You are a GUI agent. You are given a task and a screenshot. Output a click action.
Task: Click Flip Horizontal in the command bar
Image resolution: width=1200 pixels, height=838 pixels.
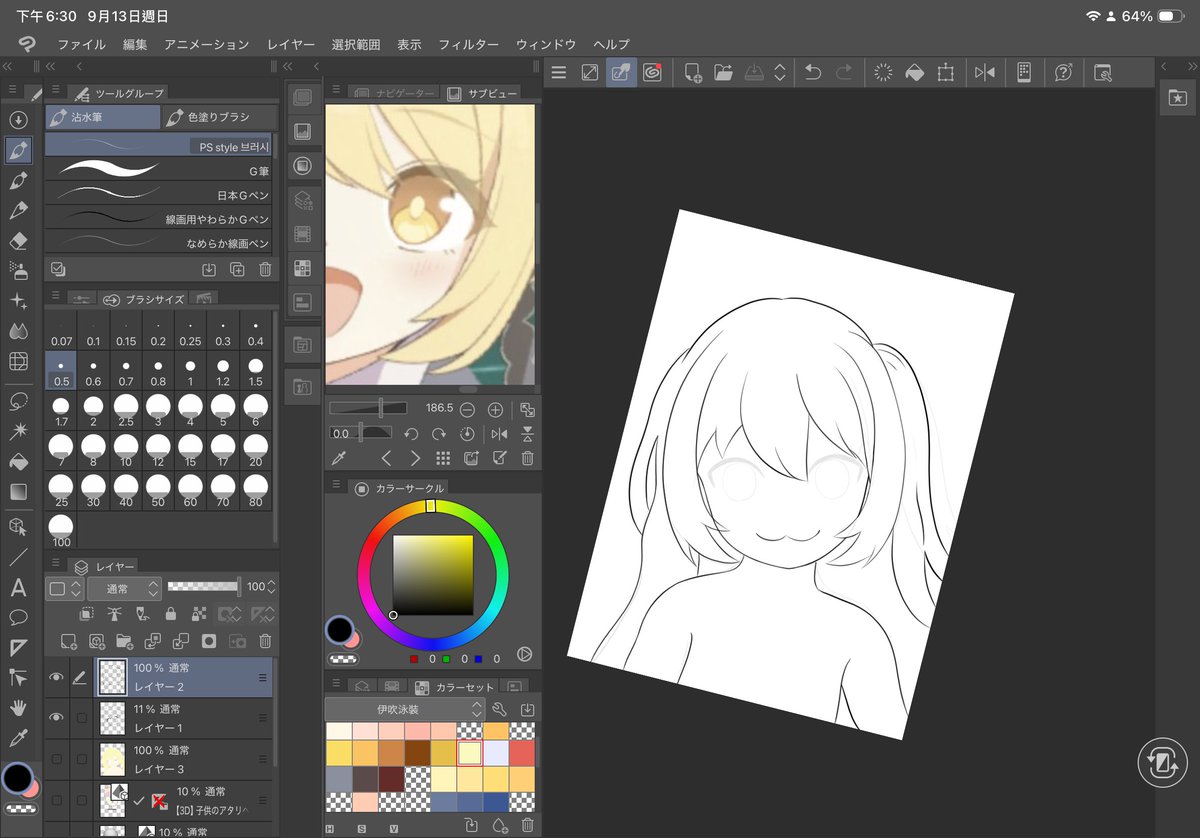pyautogui.click(x=985, y=72)
